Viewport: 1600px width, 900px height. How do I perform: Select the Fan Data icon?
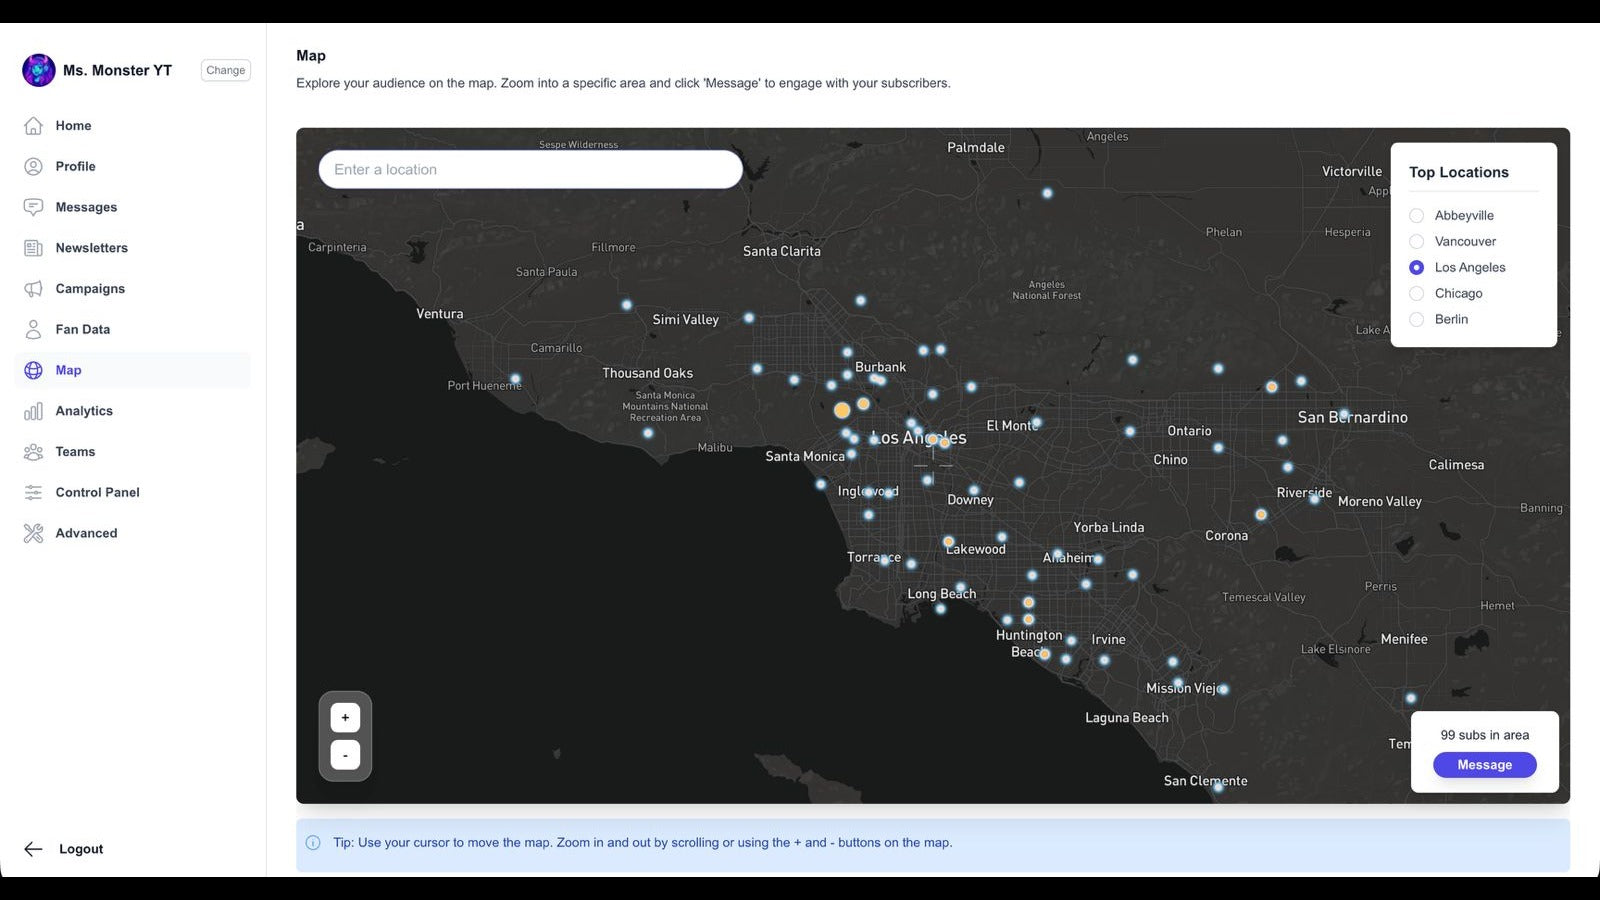click(34, 329)
